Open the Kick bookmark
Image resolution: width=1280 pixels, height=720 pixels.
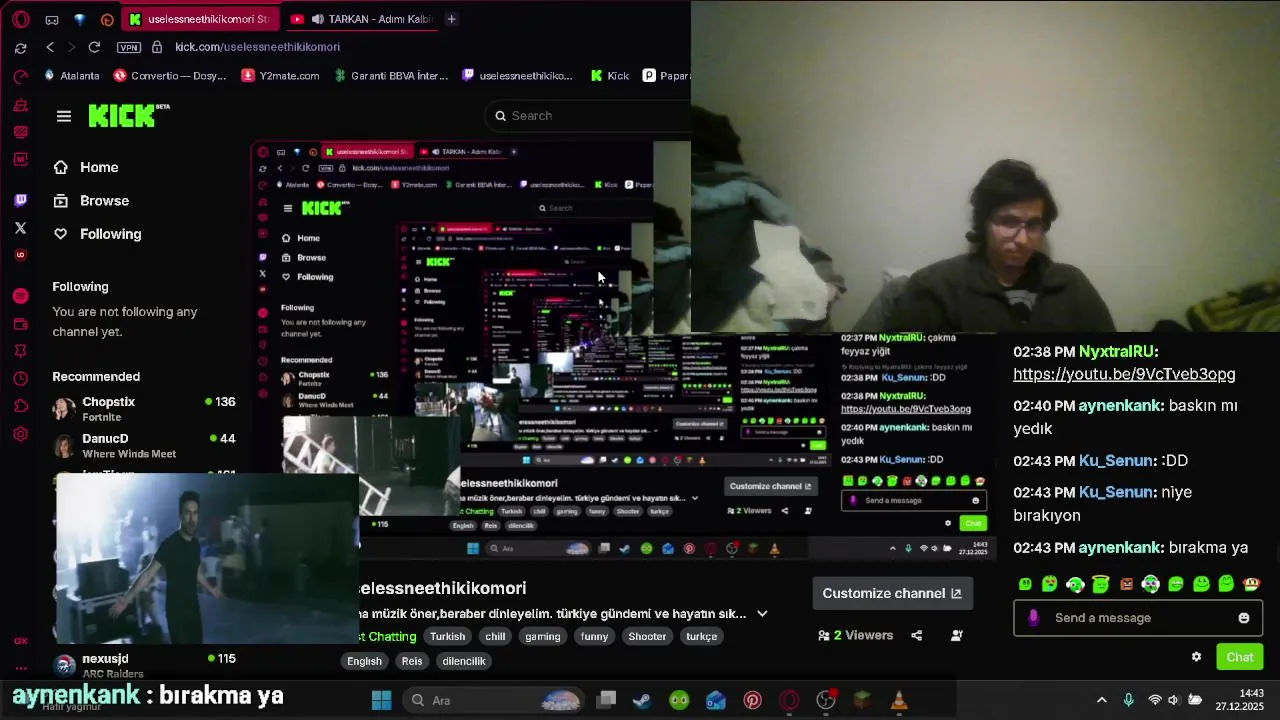[610, 76]
